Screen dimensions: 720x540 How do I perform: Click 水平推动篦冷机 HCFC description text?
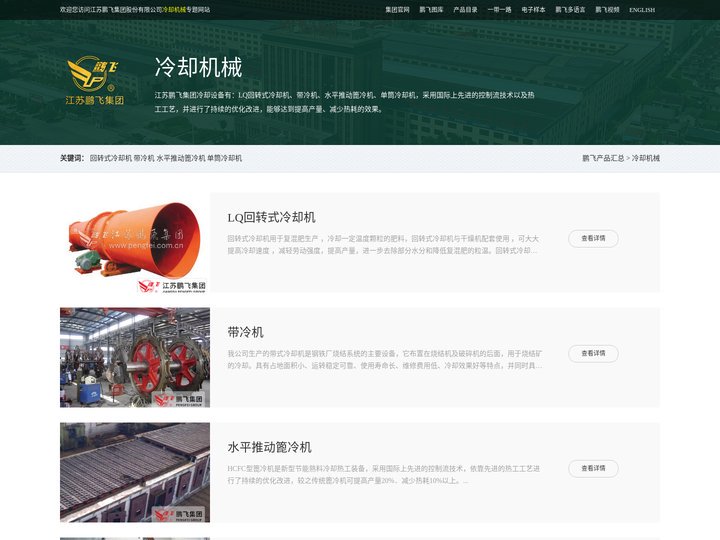click(x=383, y=475)
